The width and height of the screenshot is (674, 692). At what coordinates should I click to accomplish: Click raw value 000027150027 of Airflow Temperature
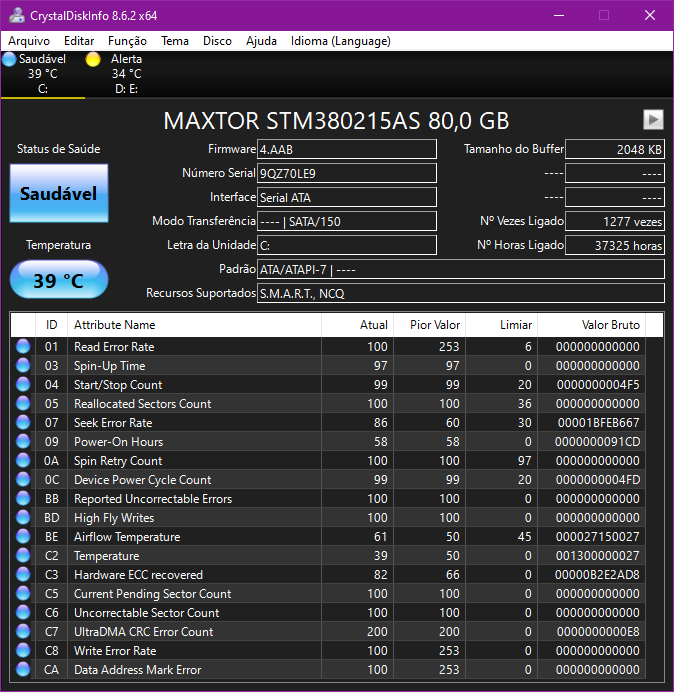[x=598, y=537]
